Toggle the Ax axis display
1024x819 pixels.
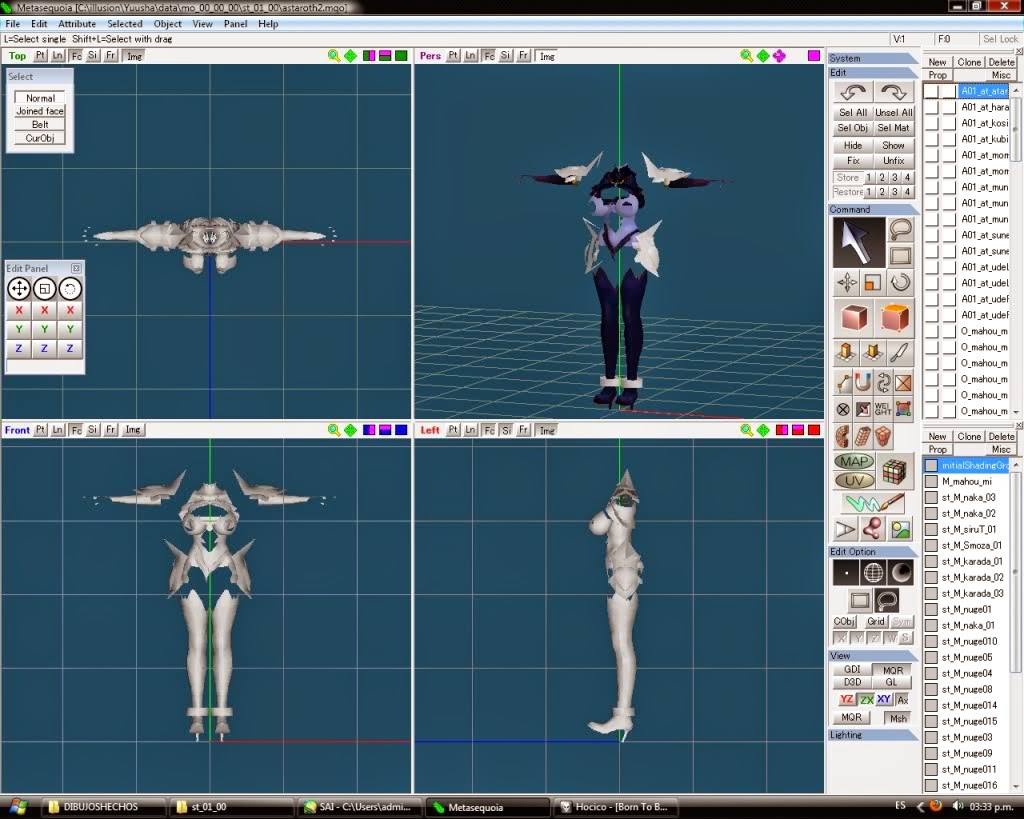click(x=903, y=699)
